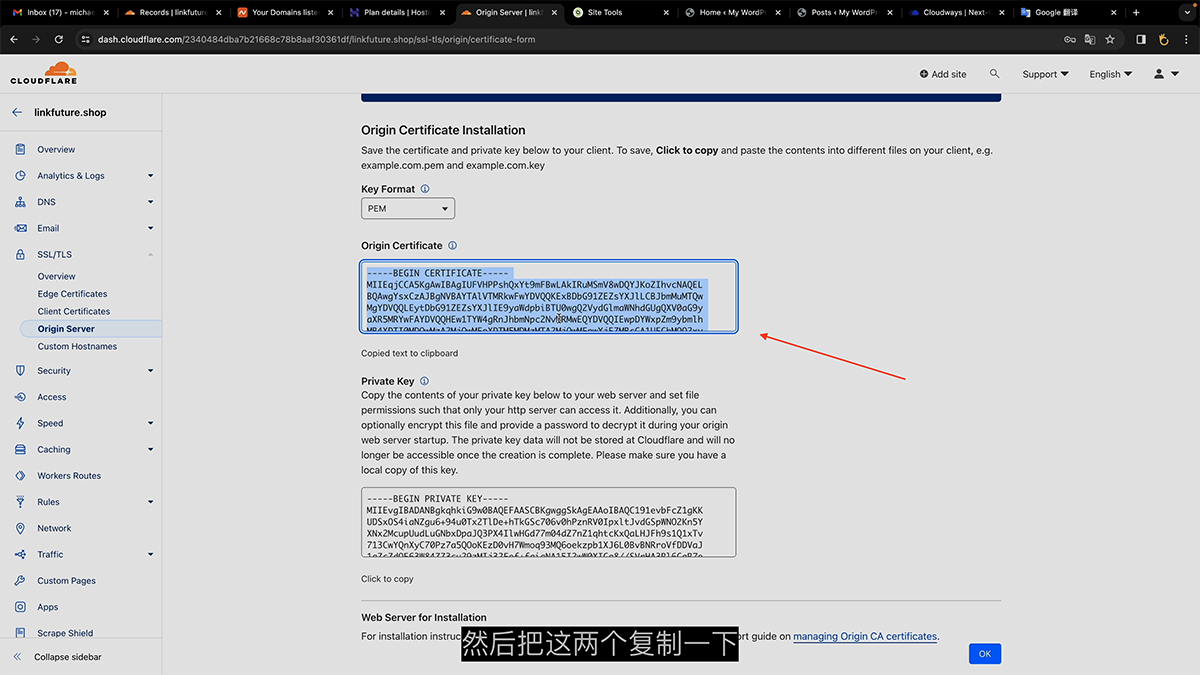This screenshot has width=1200, height=675.
Task: Click the SSL/TLS lock icon
Action: pyautogui.click(x=20, y=255)
